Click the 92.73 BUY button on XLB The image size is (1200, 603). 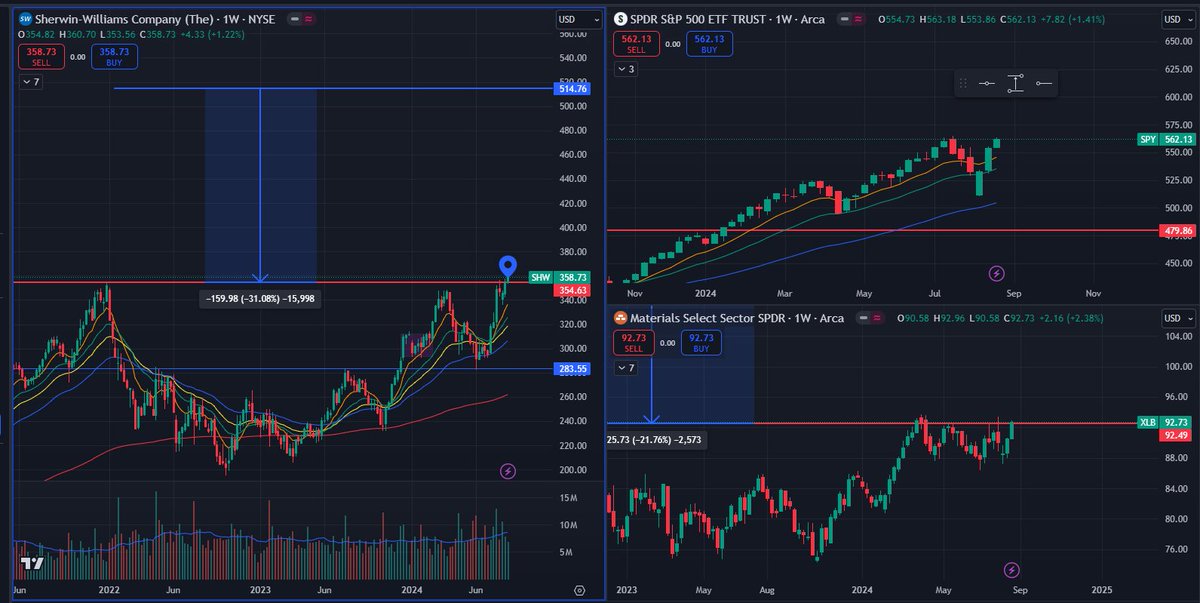click(x=701, y=343)
